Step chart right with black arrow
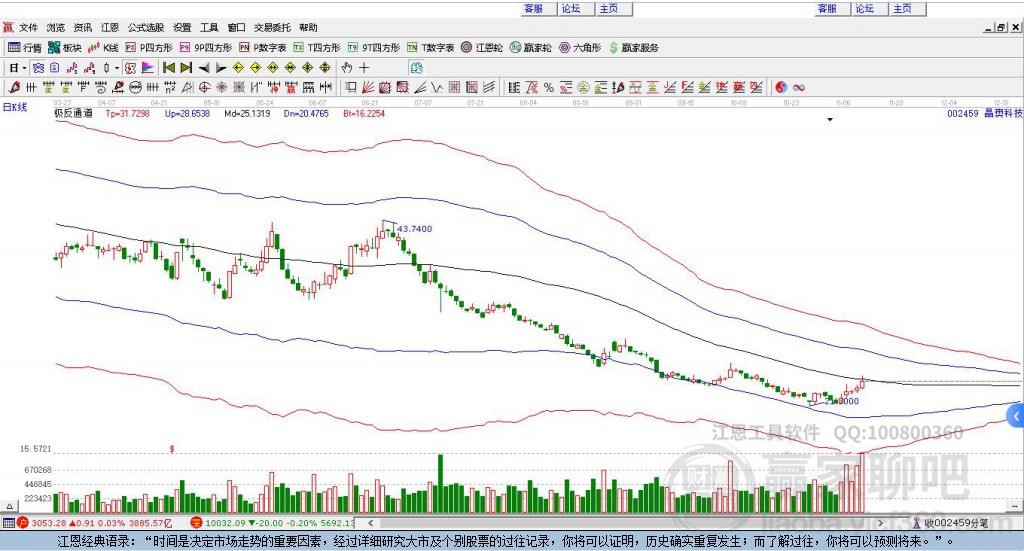Image resolution: width=1024 pixels, height=551 pixels. [x=221, y=68]
